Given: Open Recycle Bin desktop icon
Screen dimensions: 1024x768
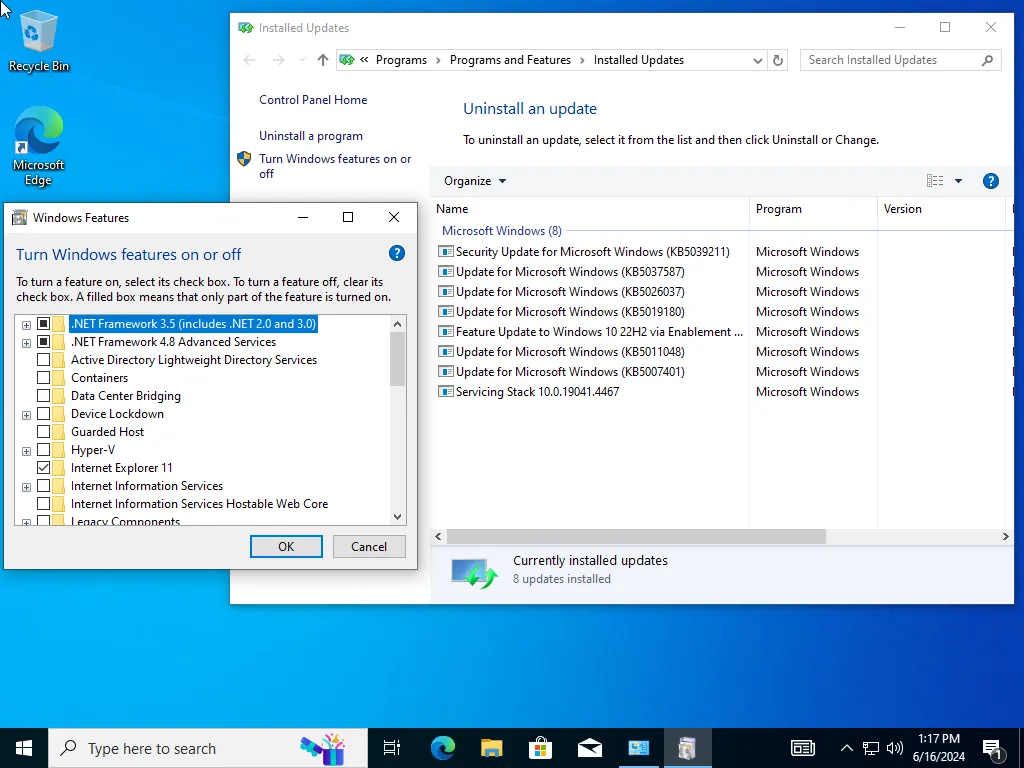Looking at the screenshot, I should [38, 42].
